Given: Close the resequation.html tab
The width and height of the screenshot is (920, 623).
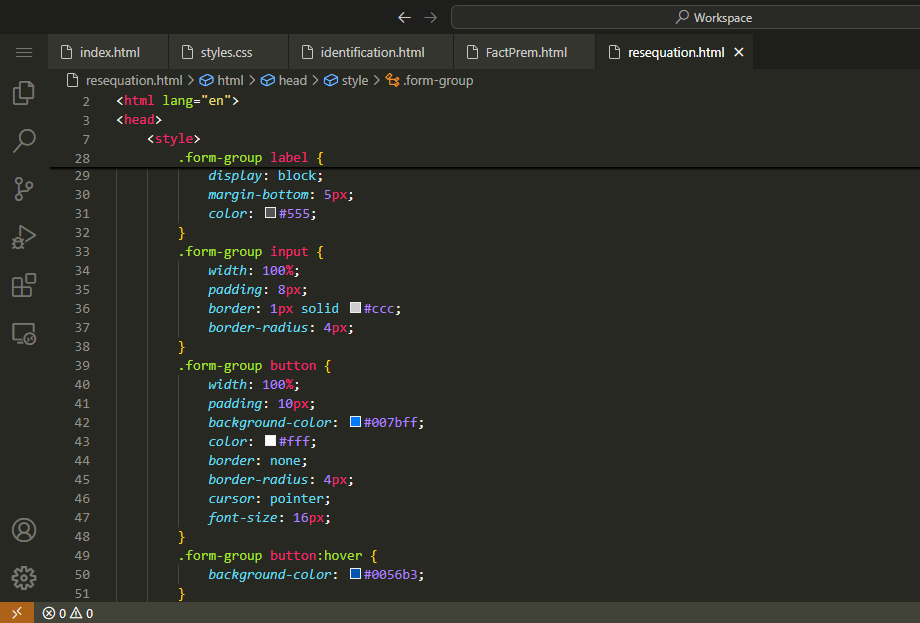Looking at the screenshot, I should 739,52.
